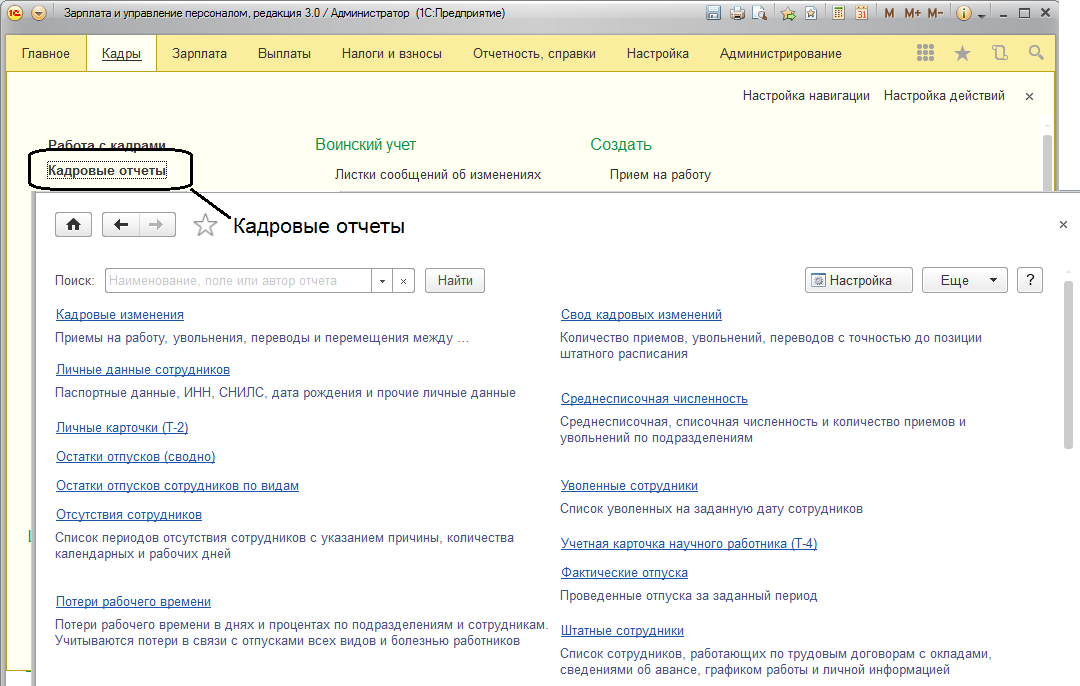
Task: Open Остатки отпусков (сводно) report
Action: pyautogui.click(x=136, y=457)
